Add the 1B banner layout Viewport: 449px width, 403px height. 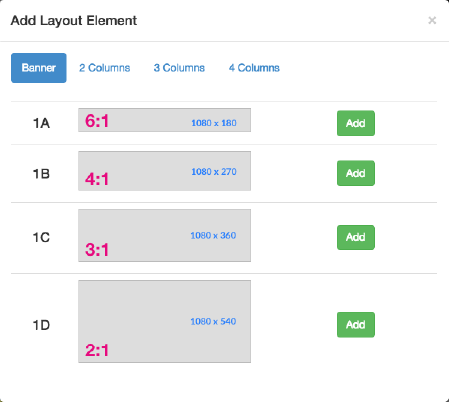click(x=356, y=173)
